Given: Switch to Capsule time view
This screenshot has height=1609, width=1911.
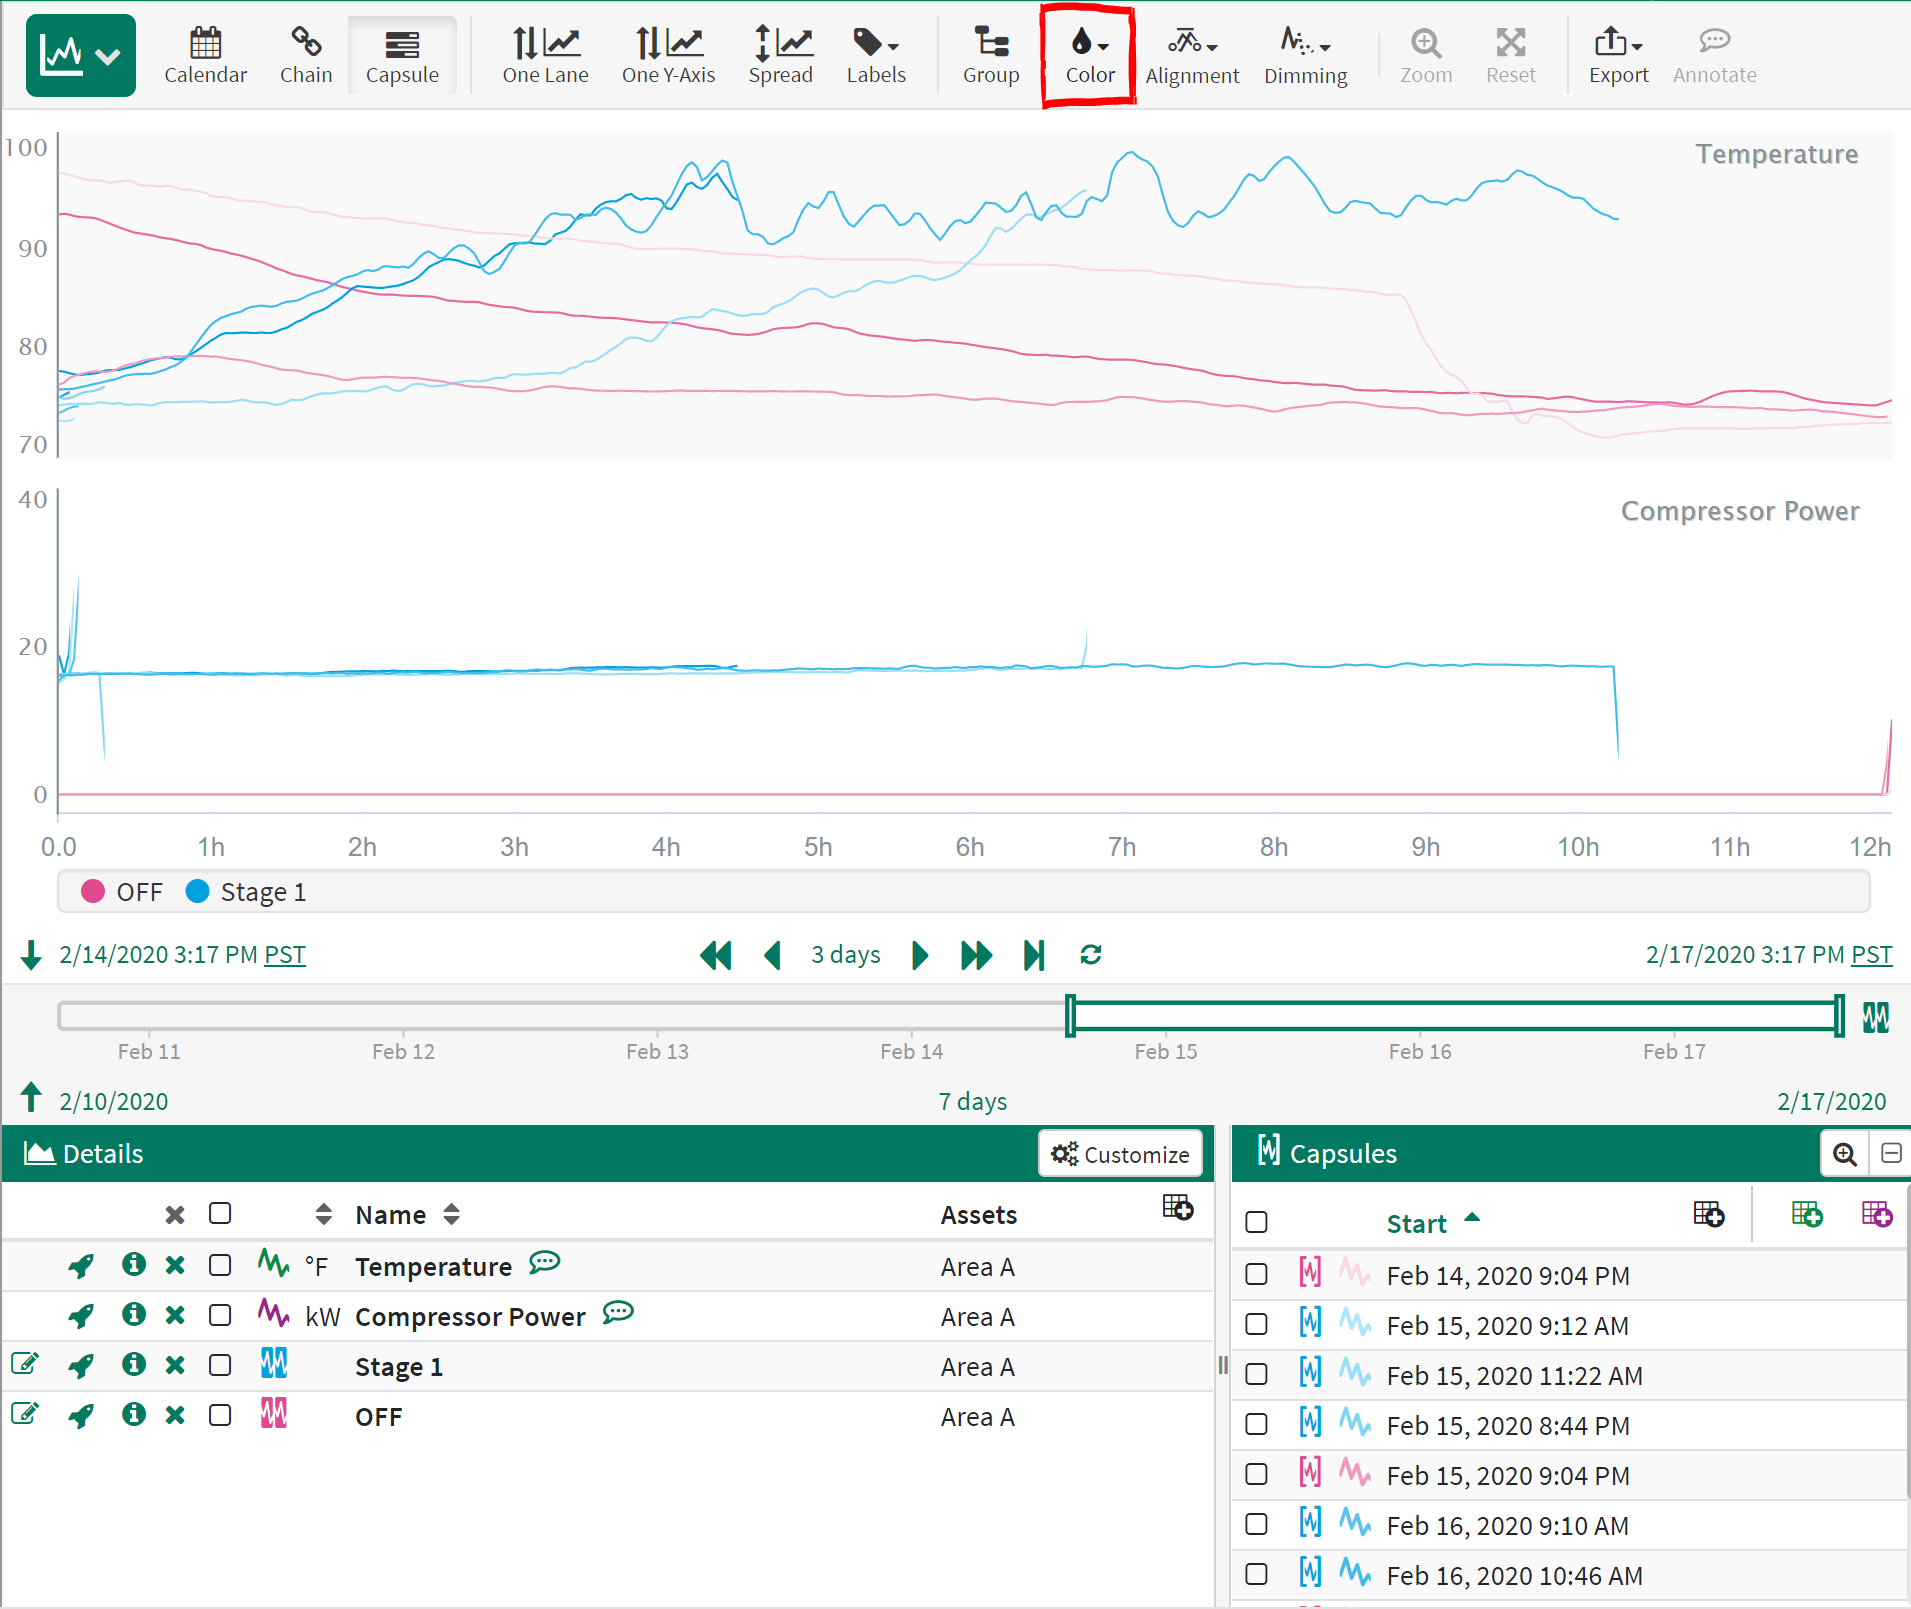Looking at the screenshot, I should (x=402, y=55).
